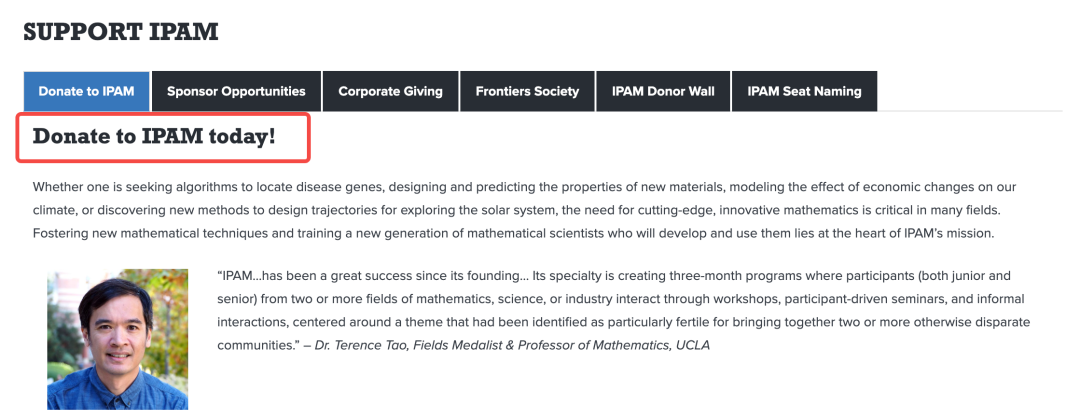View the IPAM Donor Wall tab
The width and height of the screenshot is (1080, 419).
tap(663, 91)
